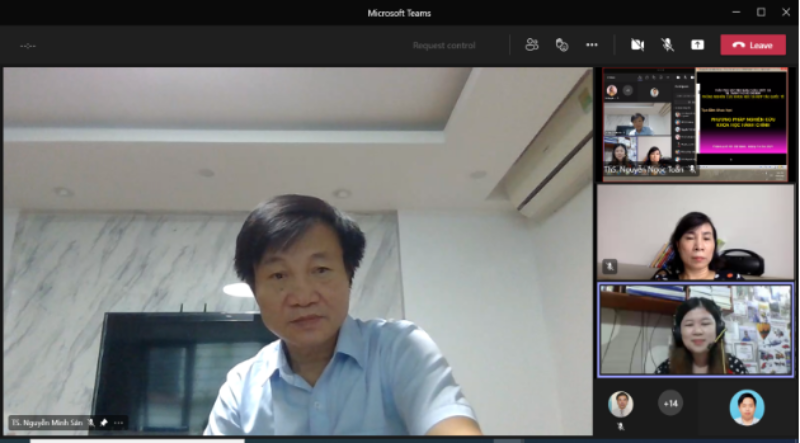Unmute the microphone
Screen dimensions: 800x443
tap(667, 45)
